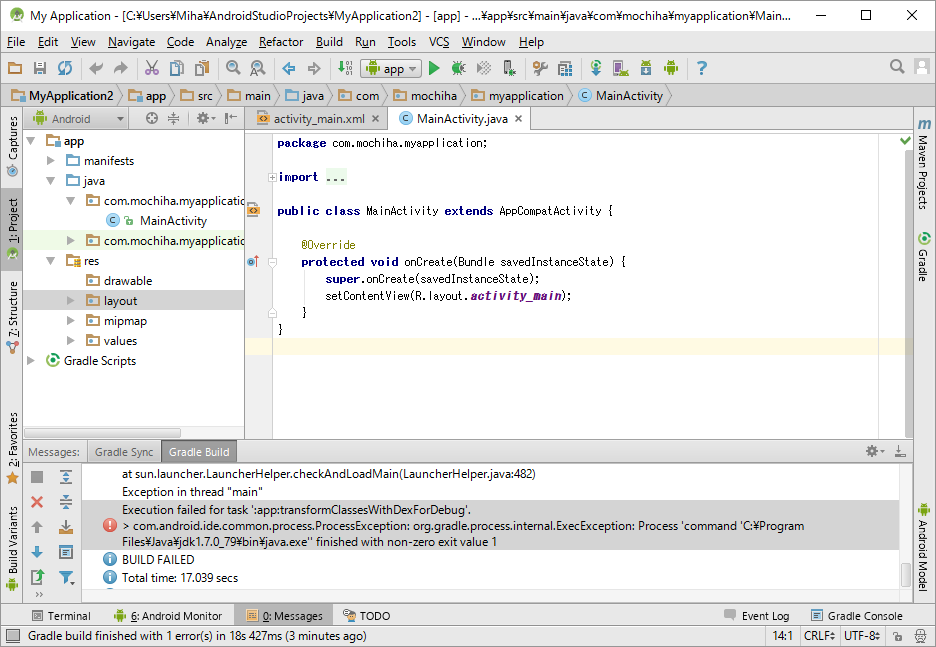Open the Gradle Console

857,615
